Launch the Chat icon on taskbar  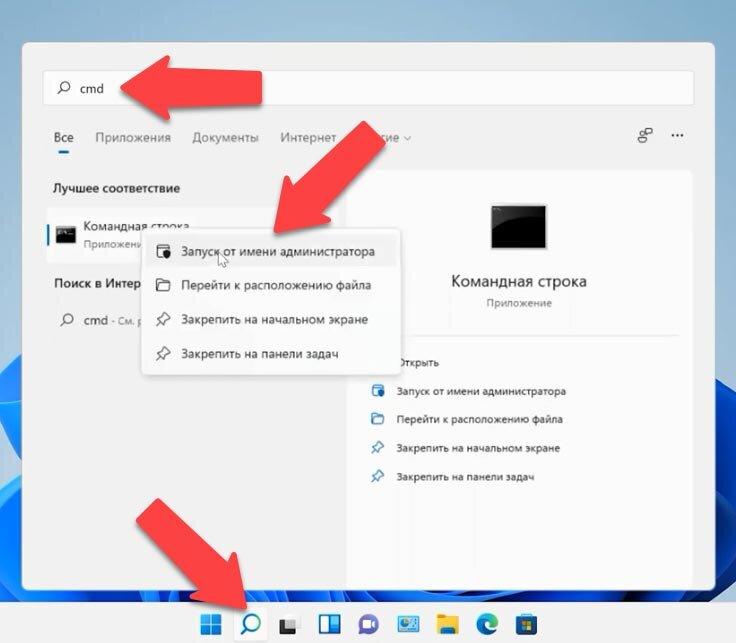[x=368, y=625]
